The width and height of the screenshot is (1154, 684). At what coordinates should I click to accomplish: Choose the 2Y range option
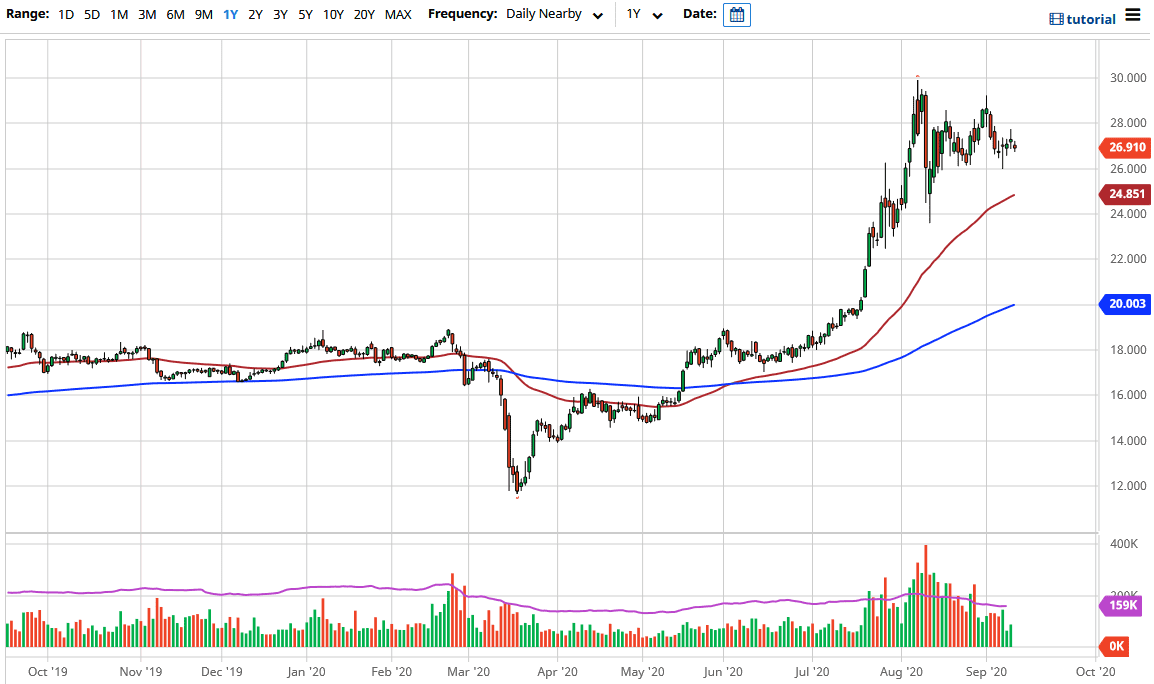click(255, 15)
